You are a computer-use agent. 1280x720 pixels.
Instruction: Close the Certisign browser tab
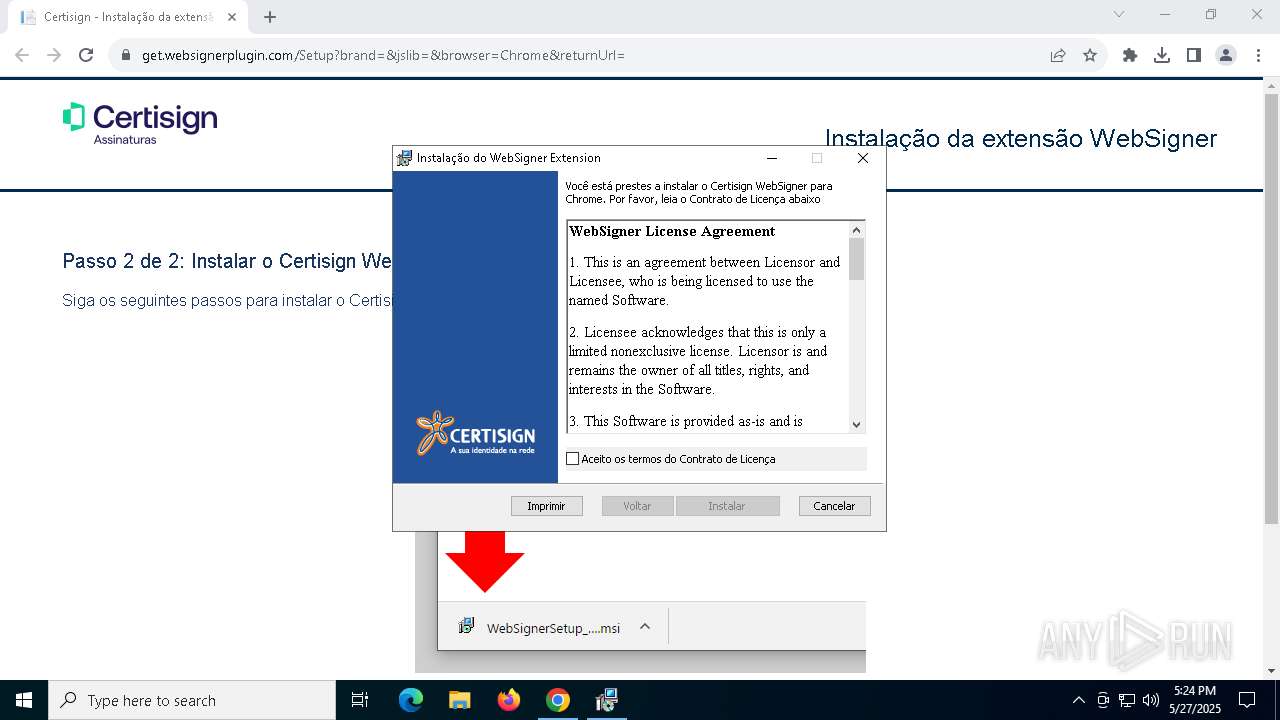[x=232, y=17]
